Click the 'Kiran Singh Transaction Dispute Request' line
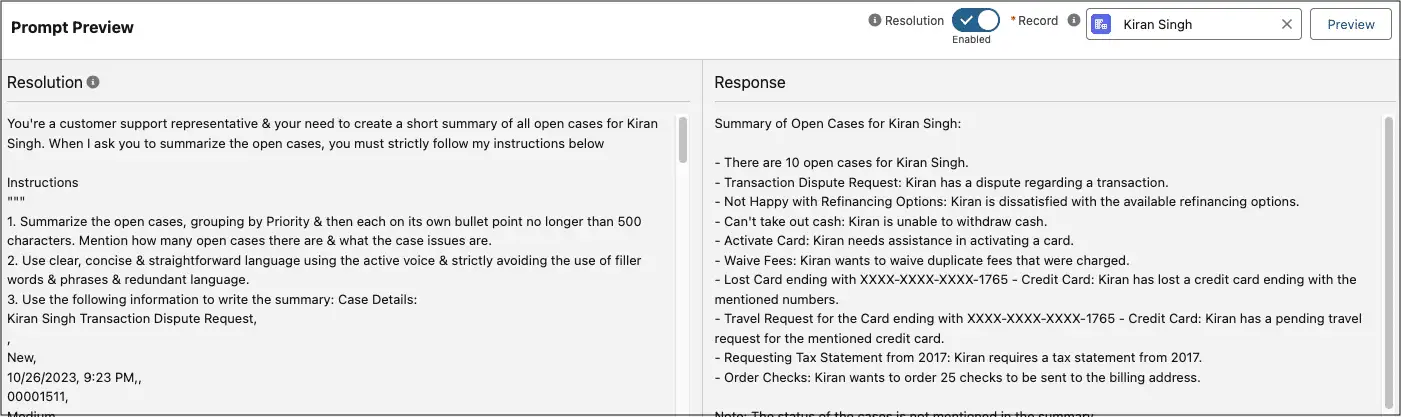The height and width of the screenshot is (417, 1401). (x=132, y=318)
